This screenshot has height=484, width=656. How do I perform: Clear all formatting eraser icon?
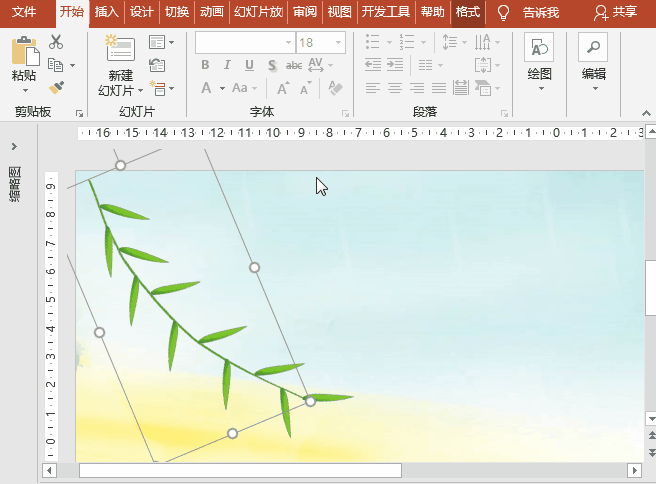pyautogui.click(x=335, y=88)
